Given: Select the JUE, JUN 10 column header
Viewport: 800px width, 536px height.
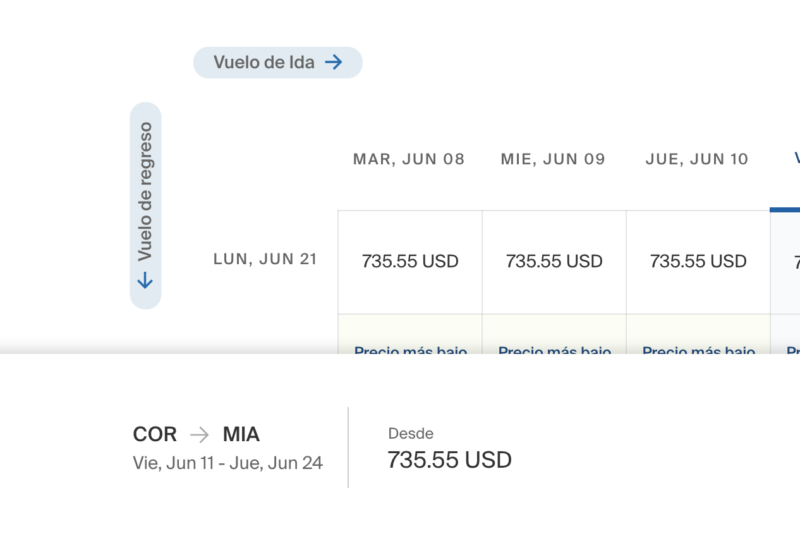Looking at the screenshot, I should tap(697, 159).
